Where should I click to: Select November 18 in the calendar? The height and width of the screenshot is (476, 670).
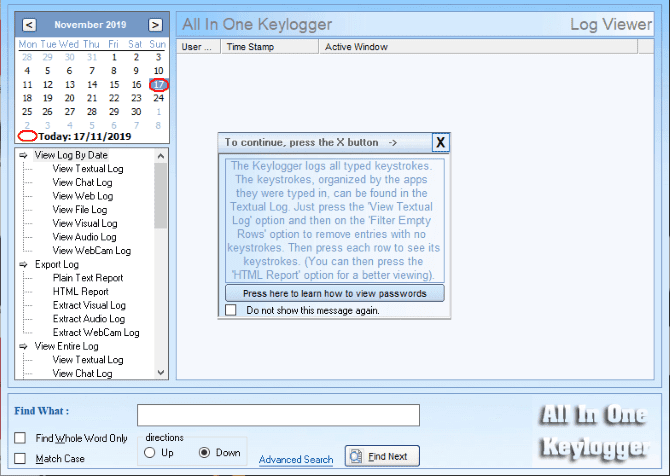[27, 98]
